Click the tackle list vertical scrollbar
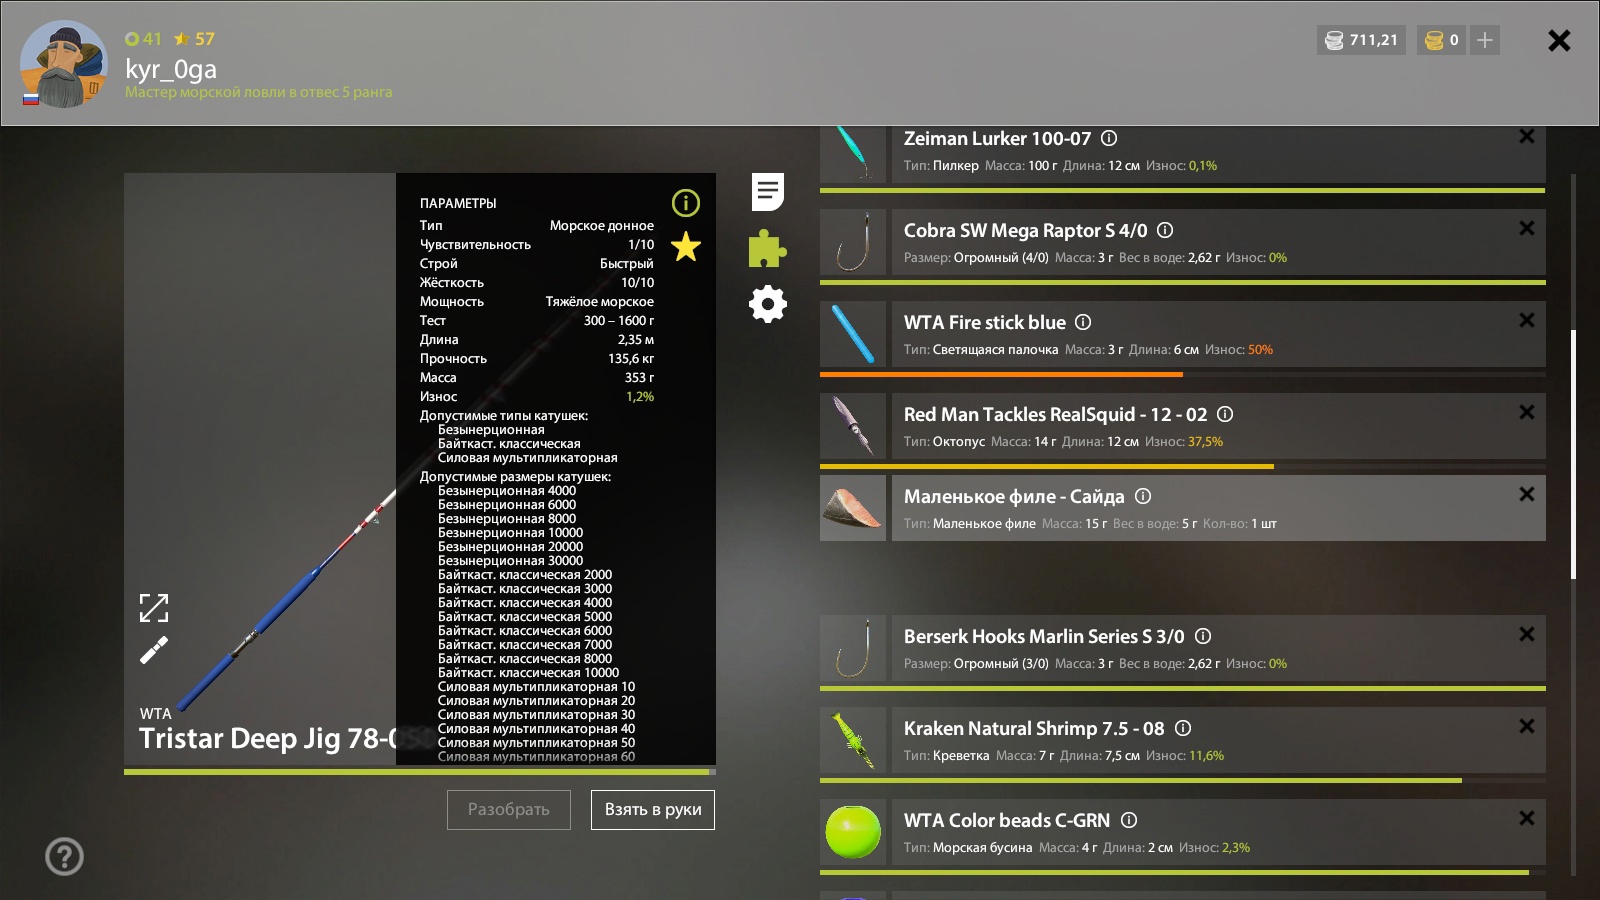This screenshot has width=1600, height=900. point(1573,455)
